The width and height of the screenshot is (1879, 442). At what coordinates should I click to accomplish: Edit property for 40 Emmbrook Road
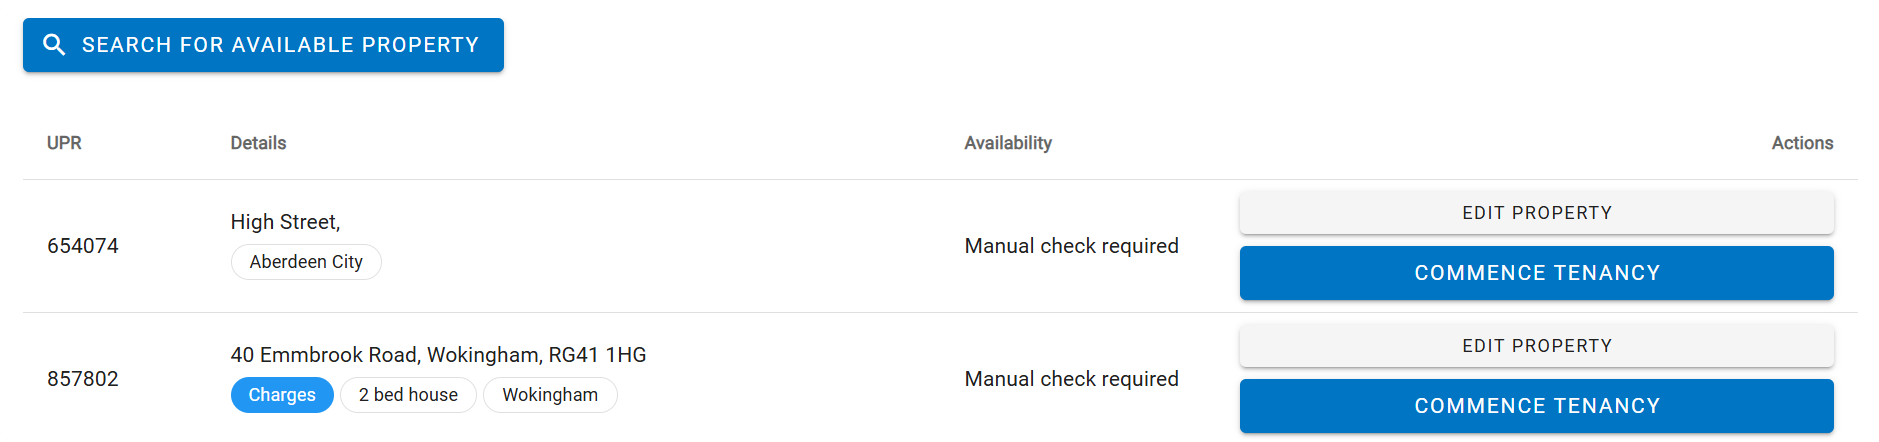1536,346
